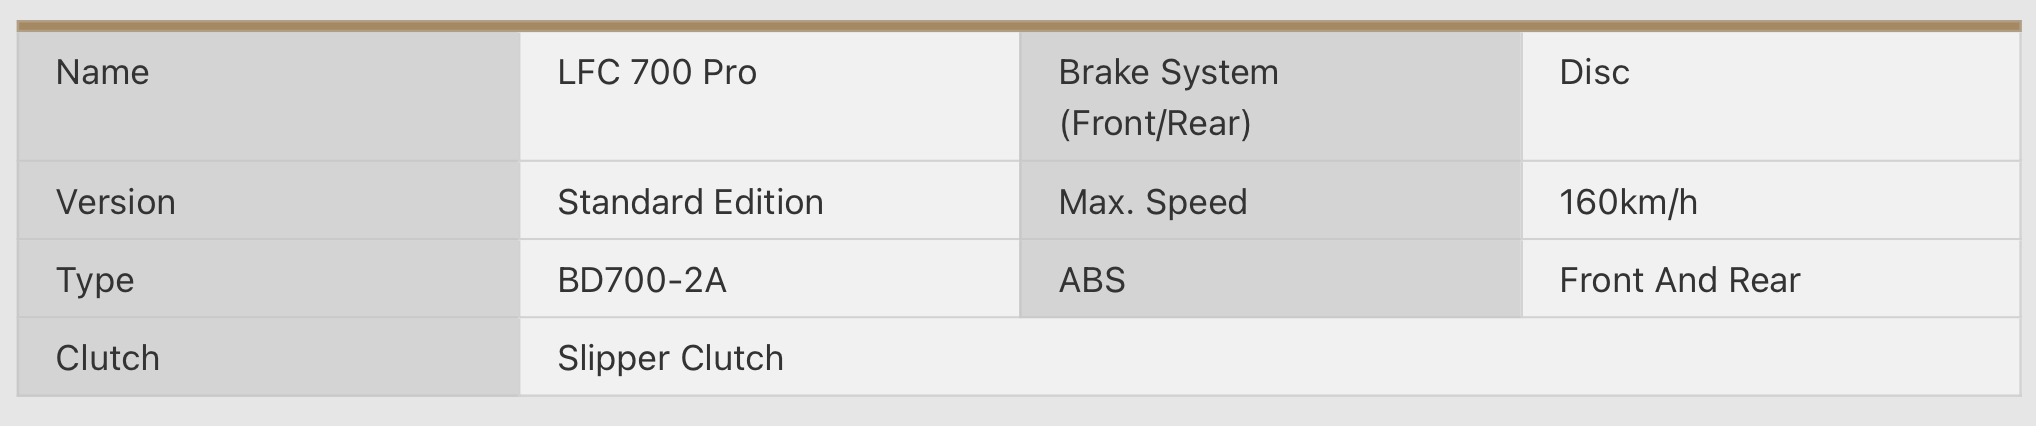
Task: Select the Front And Rear value
Action: (x=1680, y=280)
